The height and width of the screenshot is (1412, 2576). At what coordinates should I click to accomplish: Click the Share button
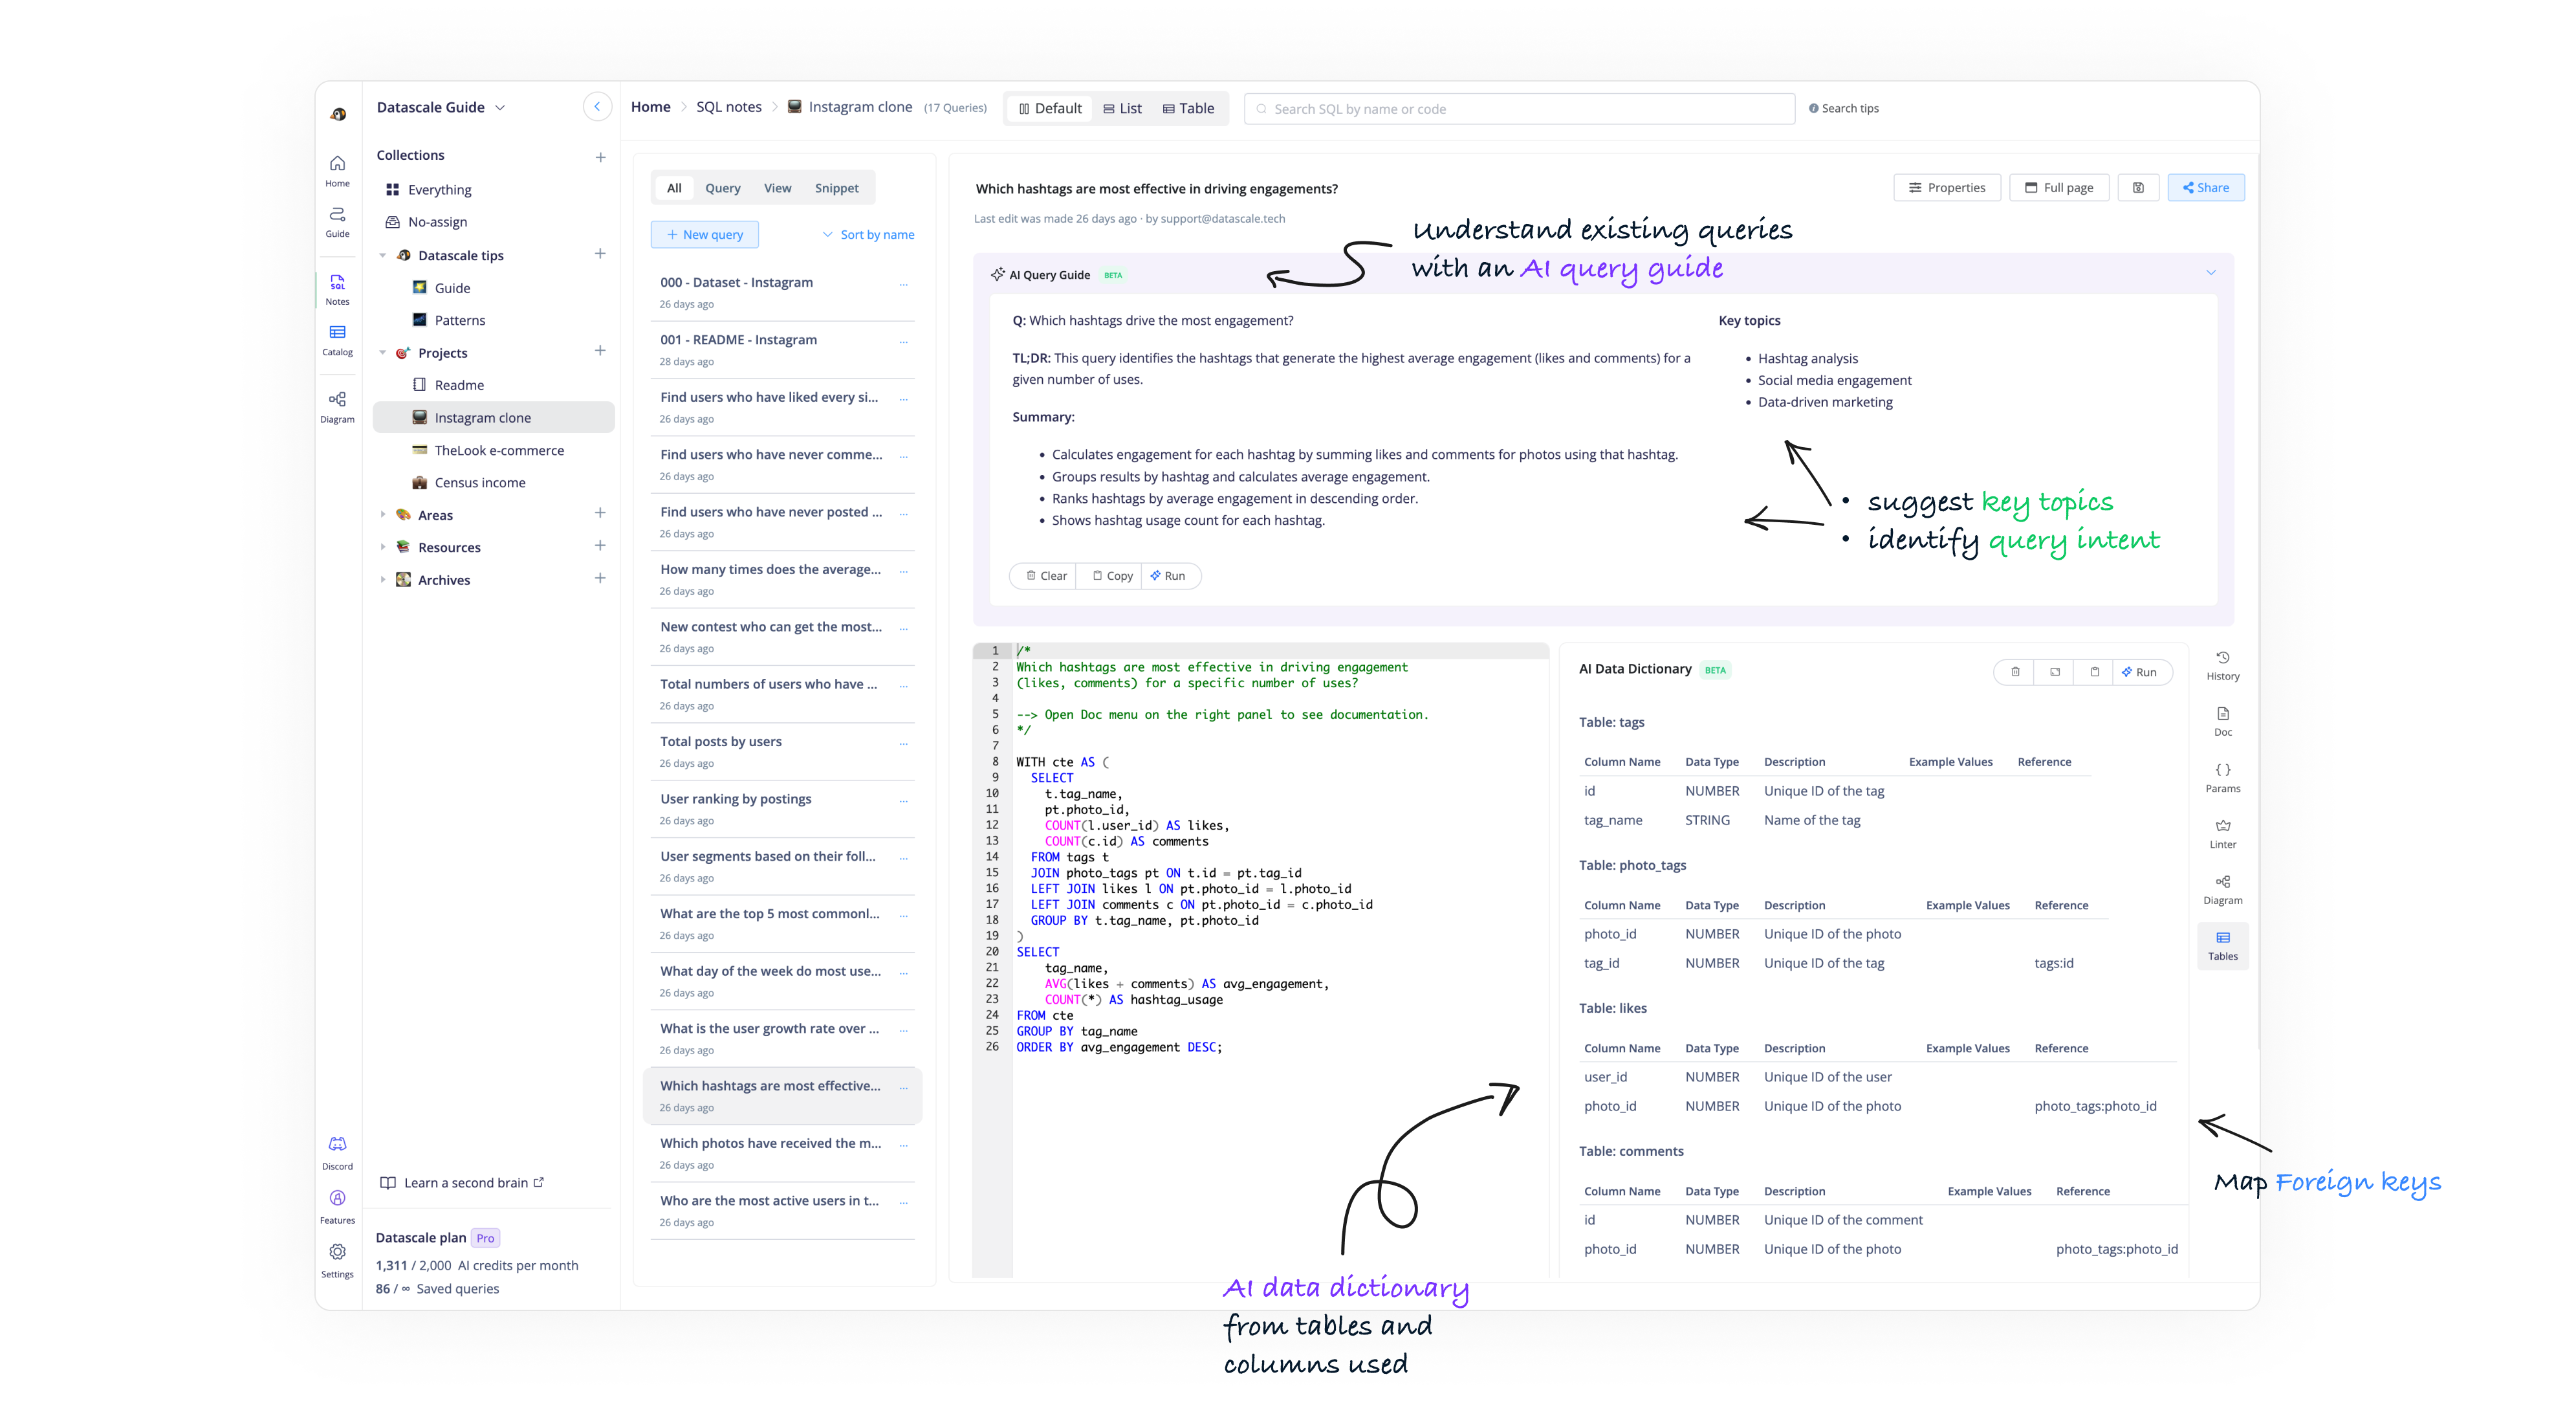[x=2205, y=187]
